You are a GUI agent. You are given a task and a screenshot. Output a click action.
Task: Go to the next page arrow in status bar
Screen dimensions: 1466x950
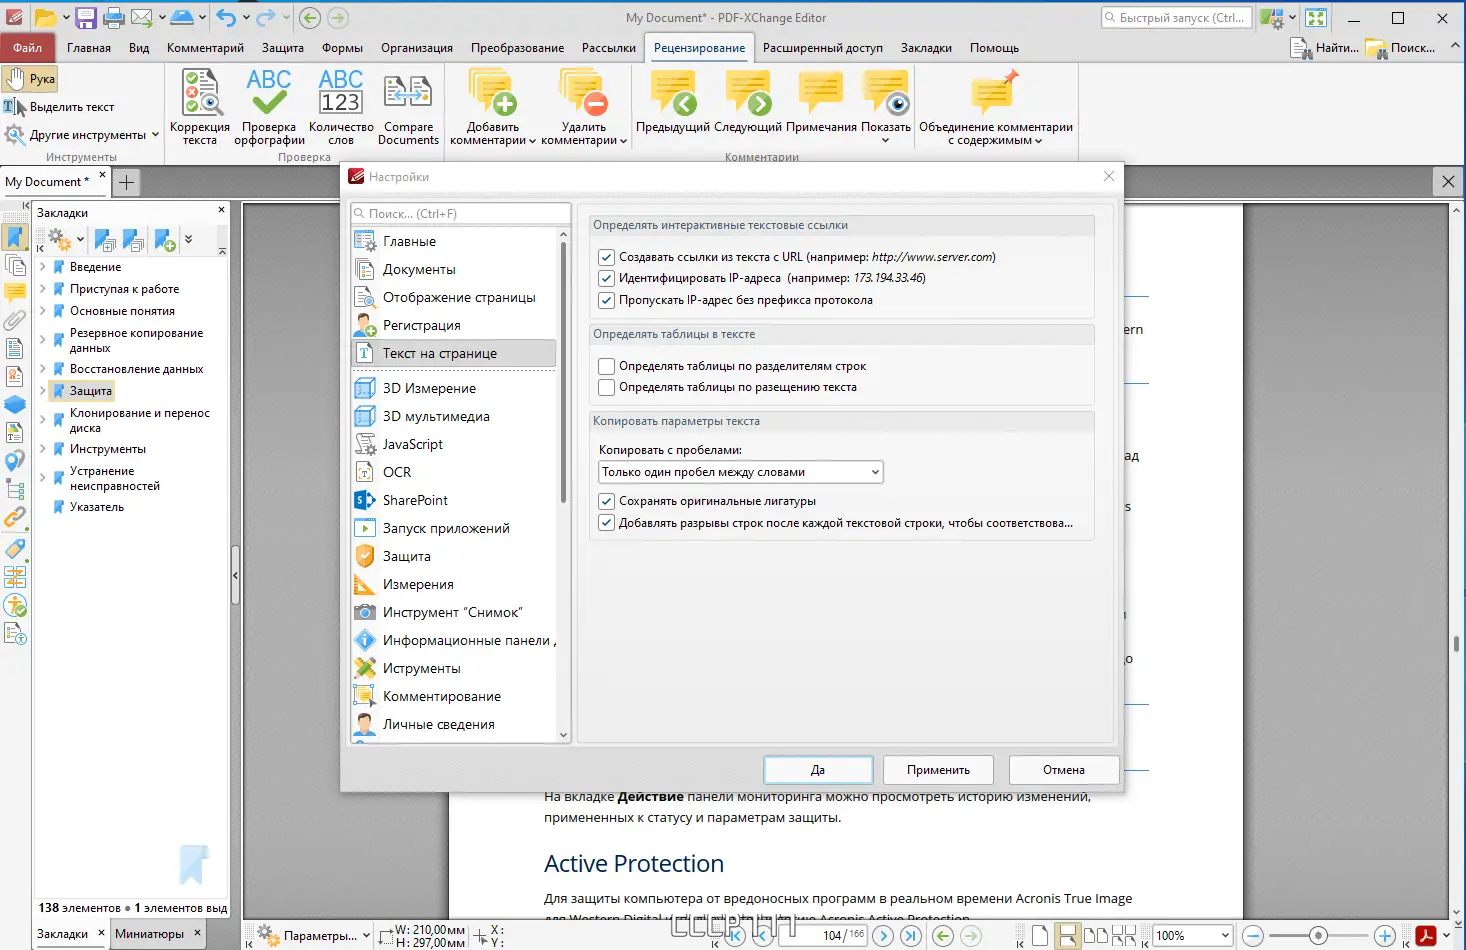pos(882,936)
